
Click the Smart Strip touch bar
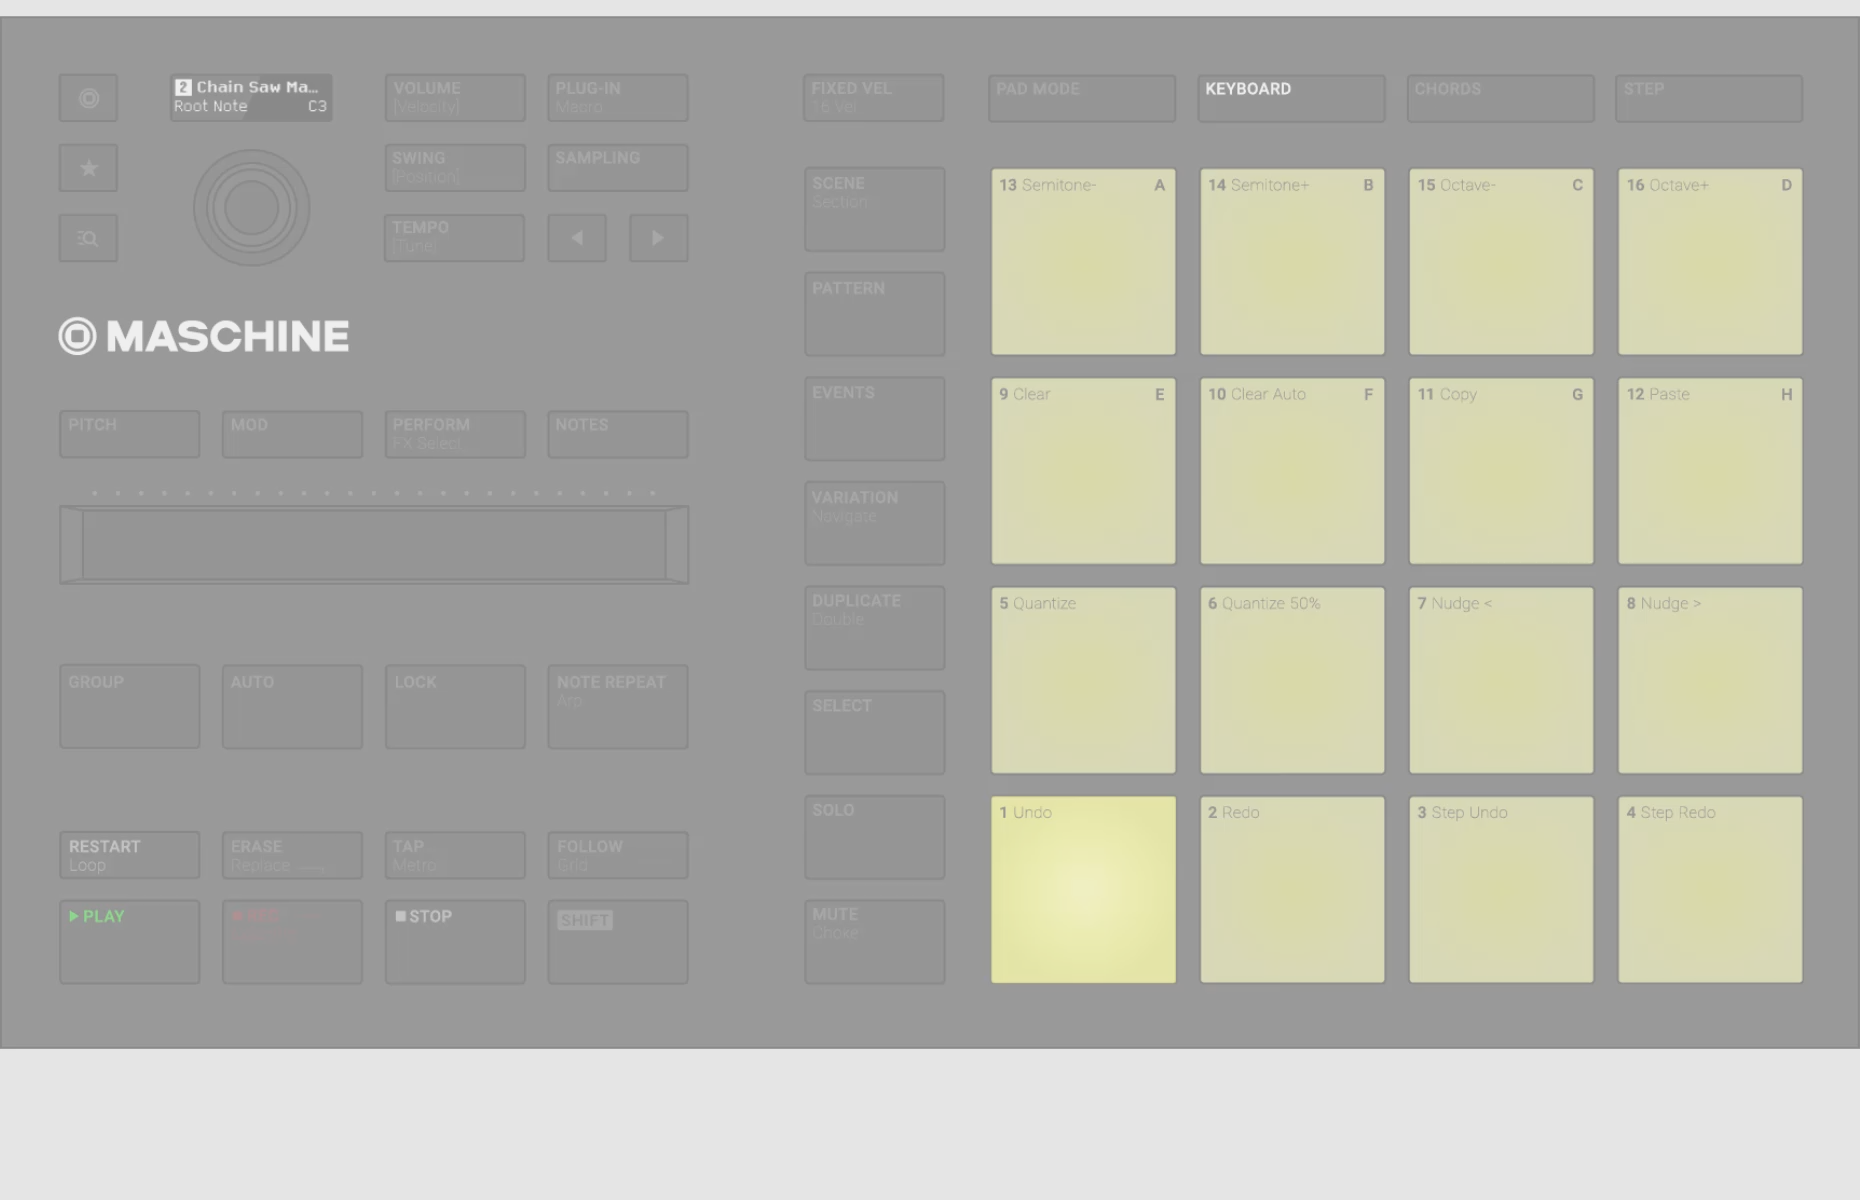[374, 544]
